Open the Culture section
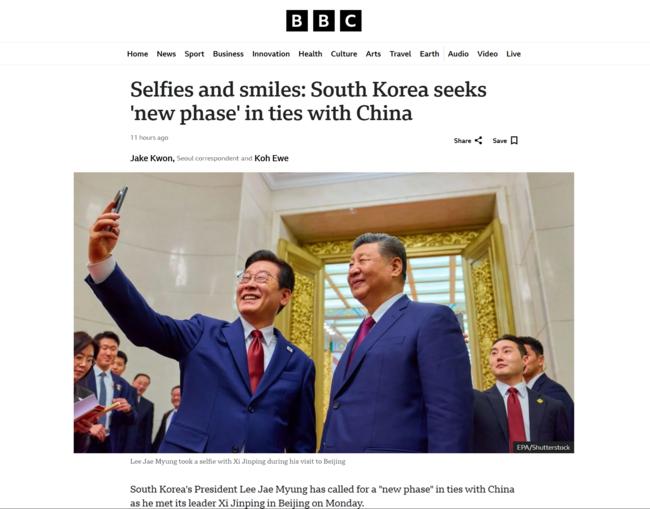 [344, 54]
